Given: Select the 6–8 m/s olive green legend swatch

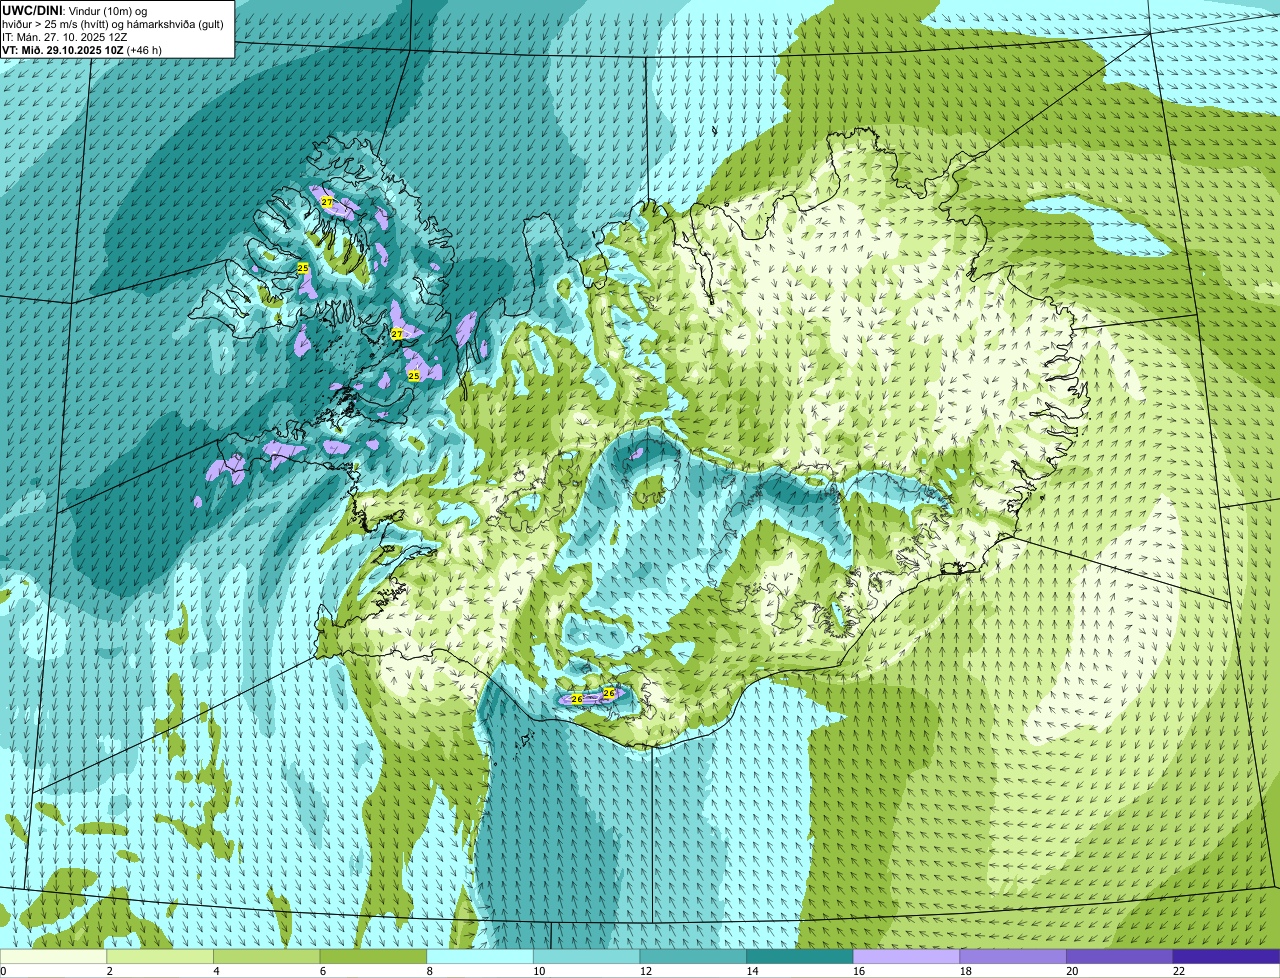Looking at the screenshot, I should coord(373,956).
